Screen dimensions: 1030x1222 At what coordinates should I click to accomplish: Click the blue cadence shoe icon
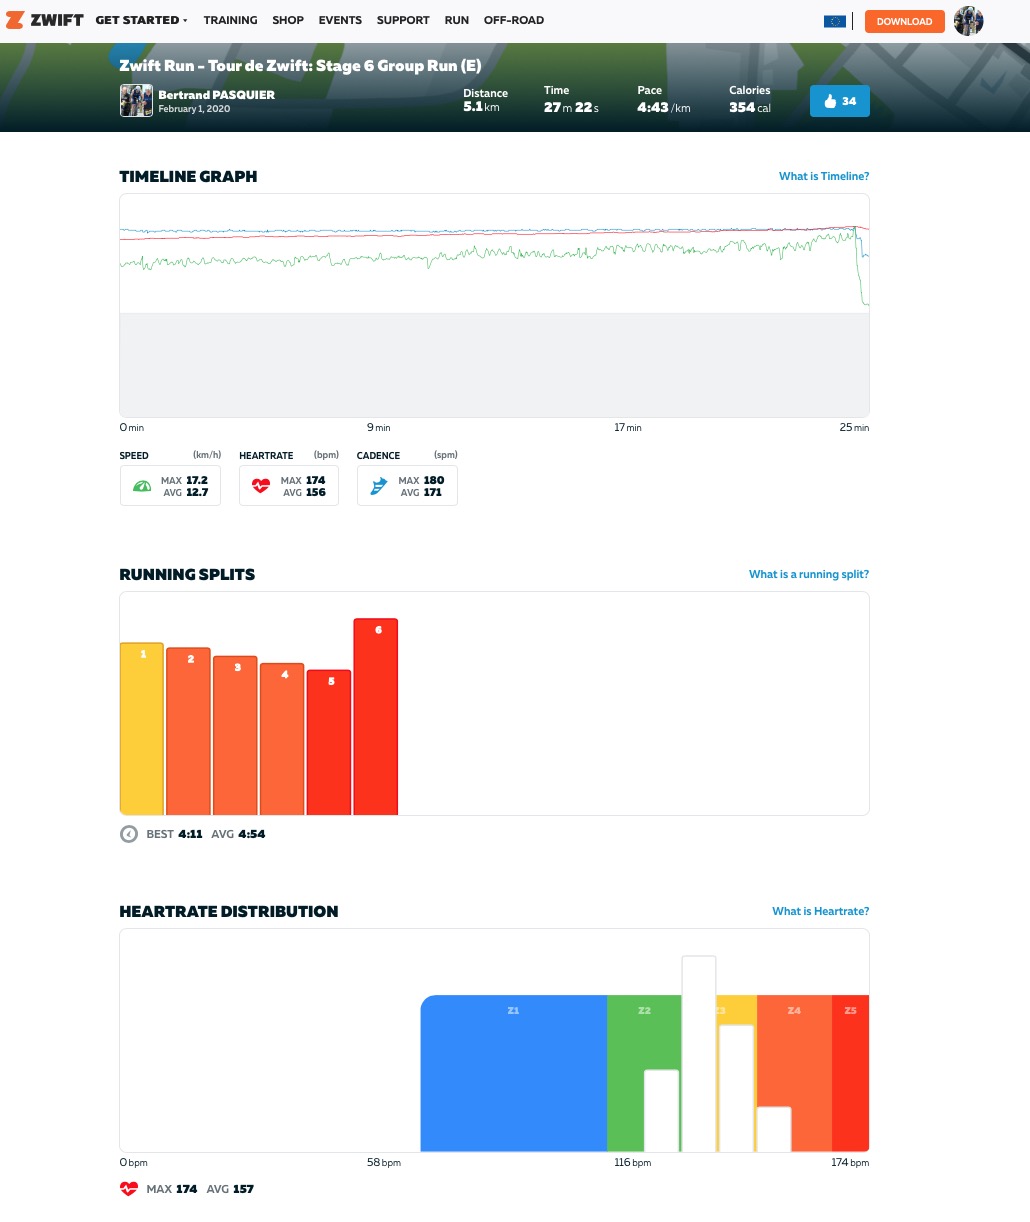tap(379, 486)
